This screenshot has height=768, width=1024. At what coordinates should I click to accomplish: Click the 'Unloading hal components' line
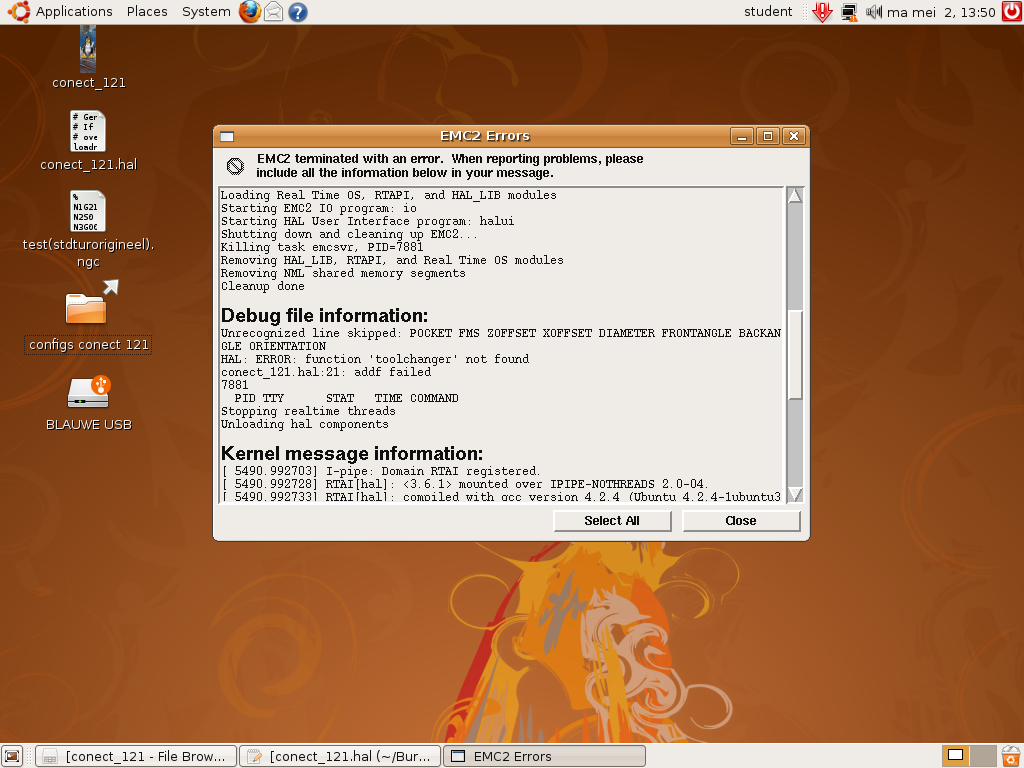[x=304, y=424]
